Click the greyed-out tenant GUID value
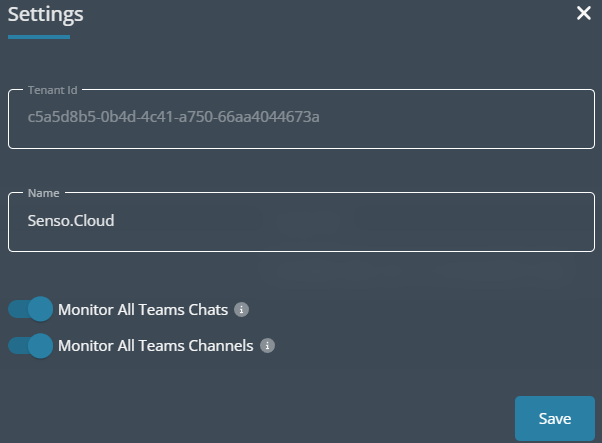Screen dimensions: 602x443 click(x=174, y=117)
